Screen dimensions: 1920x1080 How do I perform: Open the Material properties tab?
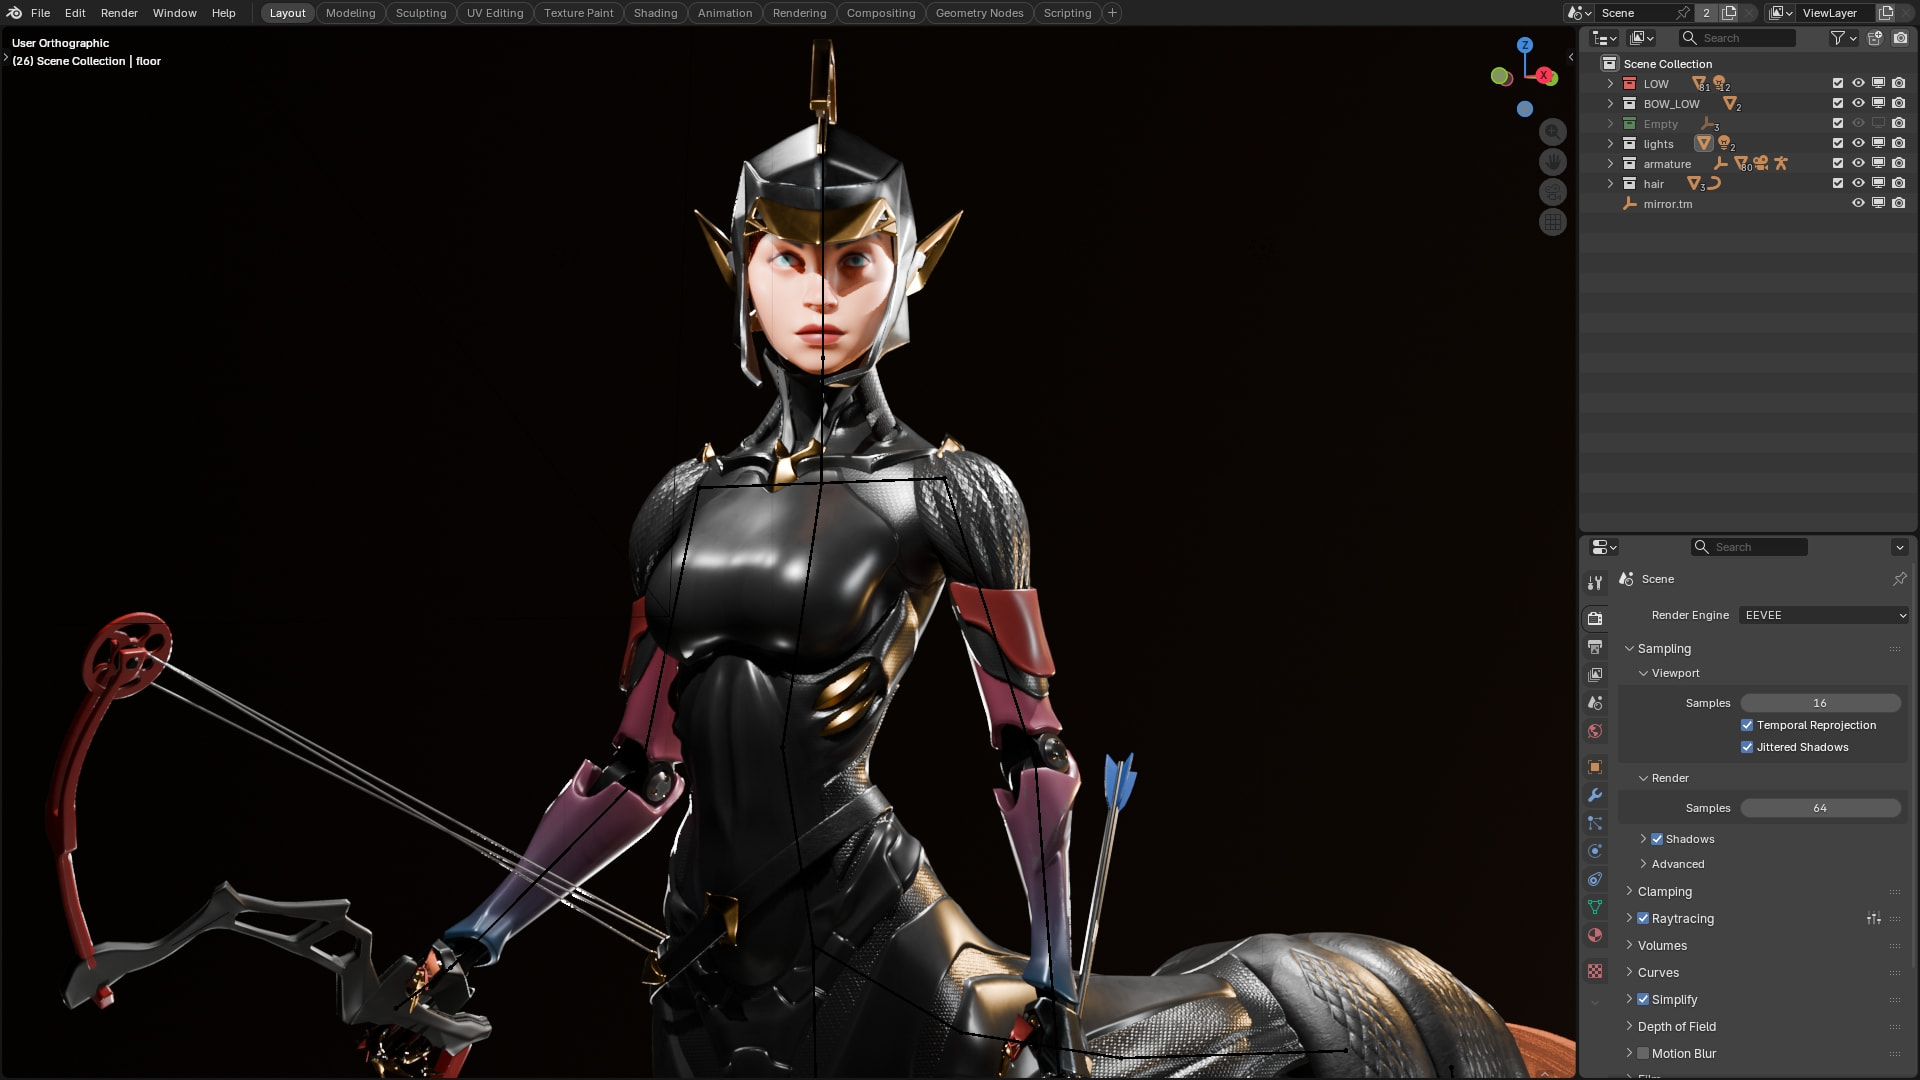click(1595, 935)
